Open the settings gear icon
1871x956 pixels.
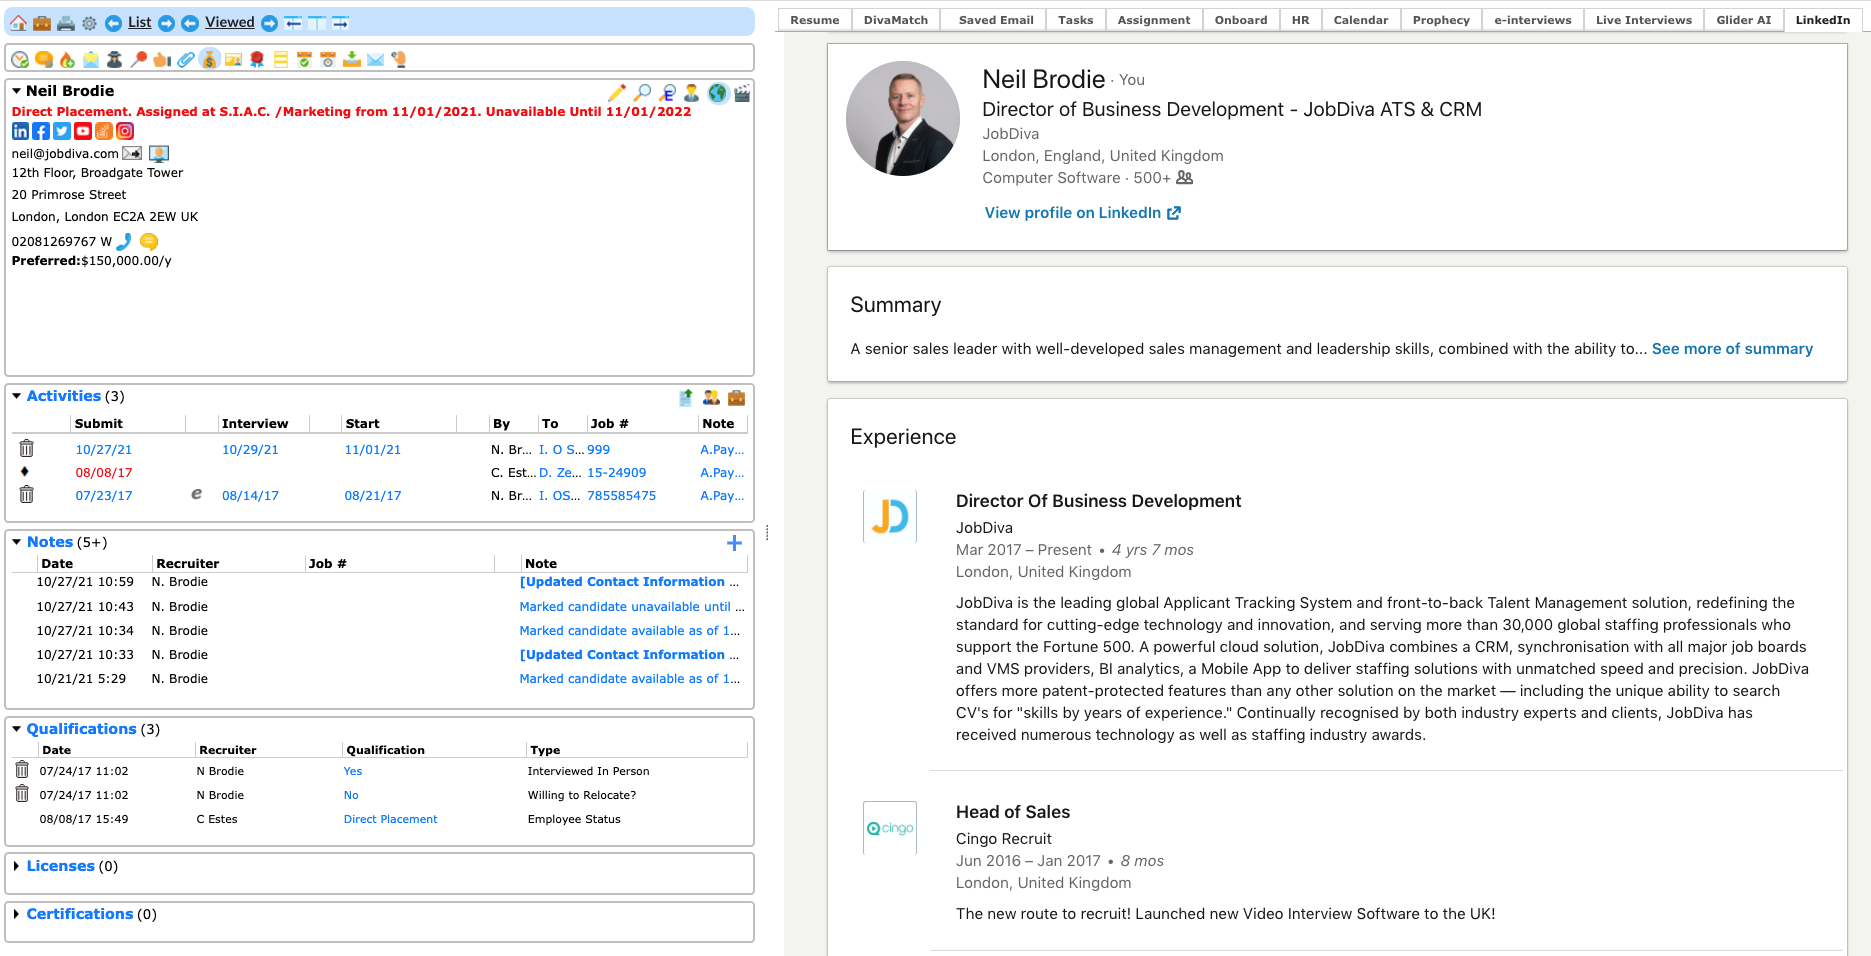(x=89, y=22)
